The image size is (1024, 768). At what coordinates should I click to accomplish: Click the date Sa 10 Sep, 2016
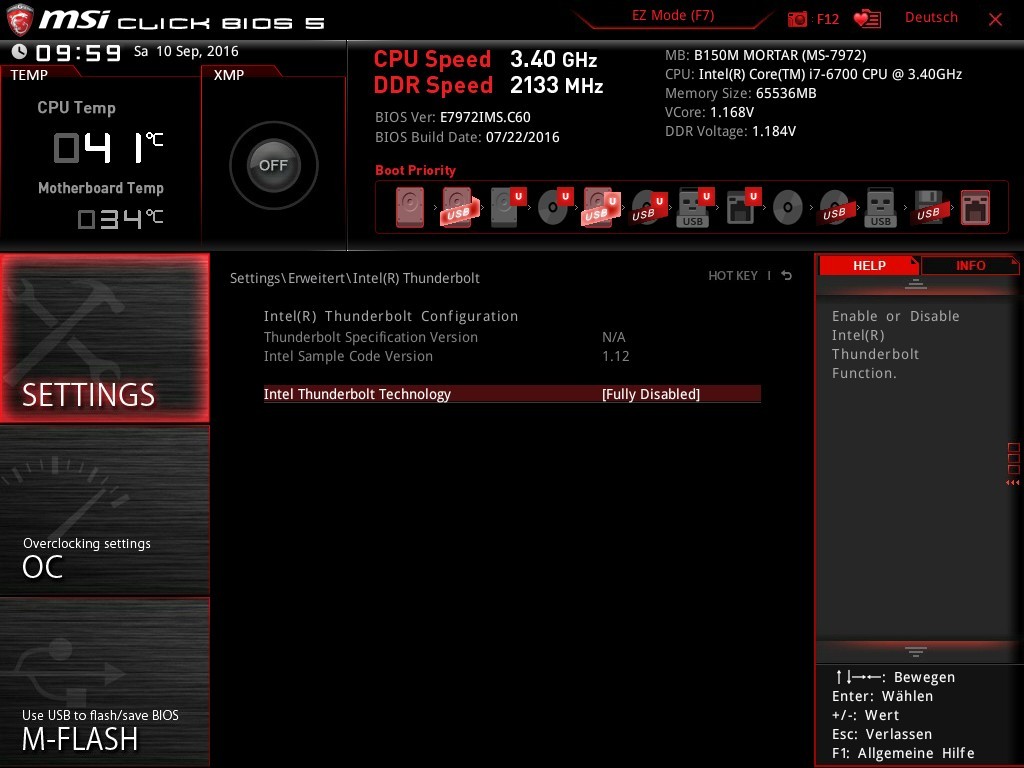186,51
